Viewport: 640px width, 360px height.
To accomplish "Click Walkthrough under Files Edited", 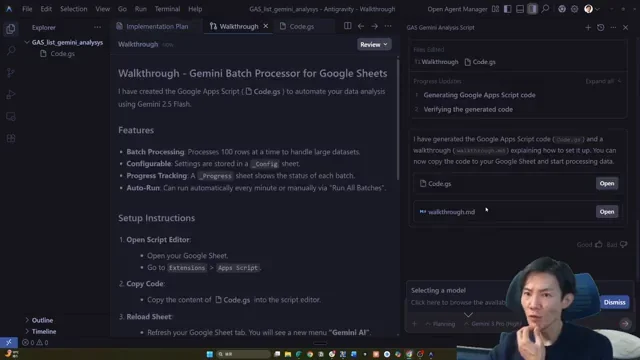I will (436, 62).
